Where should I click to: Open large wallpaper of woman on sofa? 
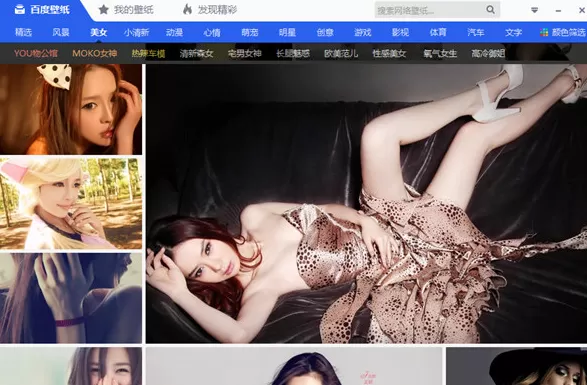366,203
